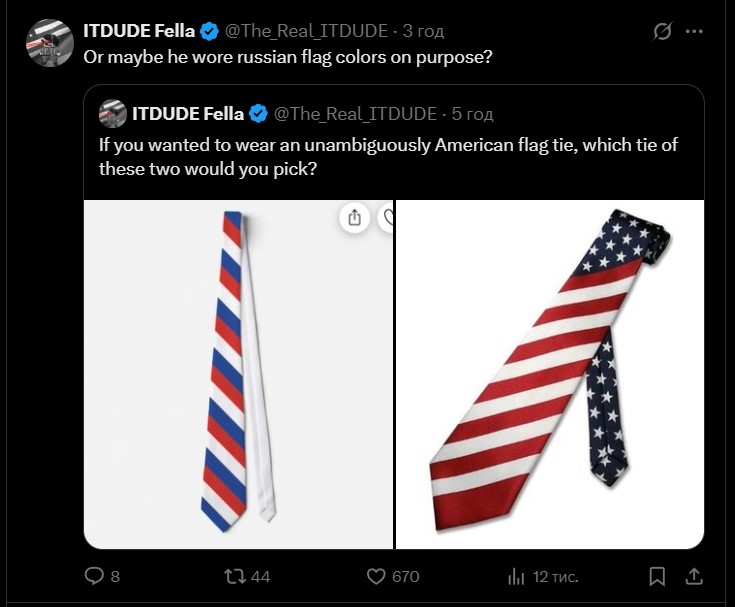
Task: Click the quoted tweet's small avatar
Action: pos(112,113)
